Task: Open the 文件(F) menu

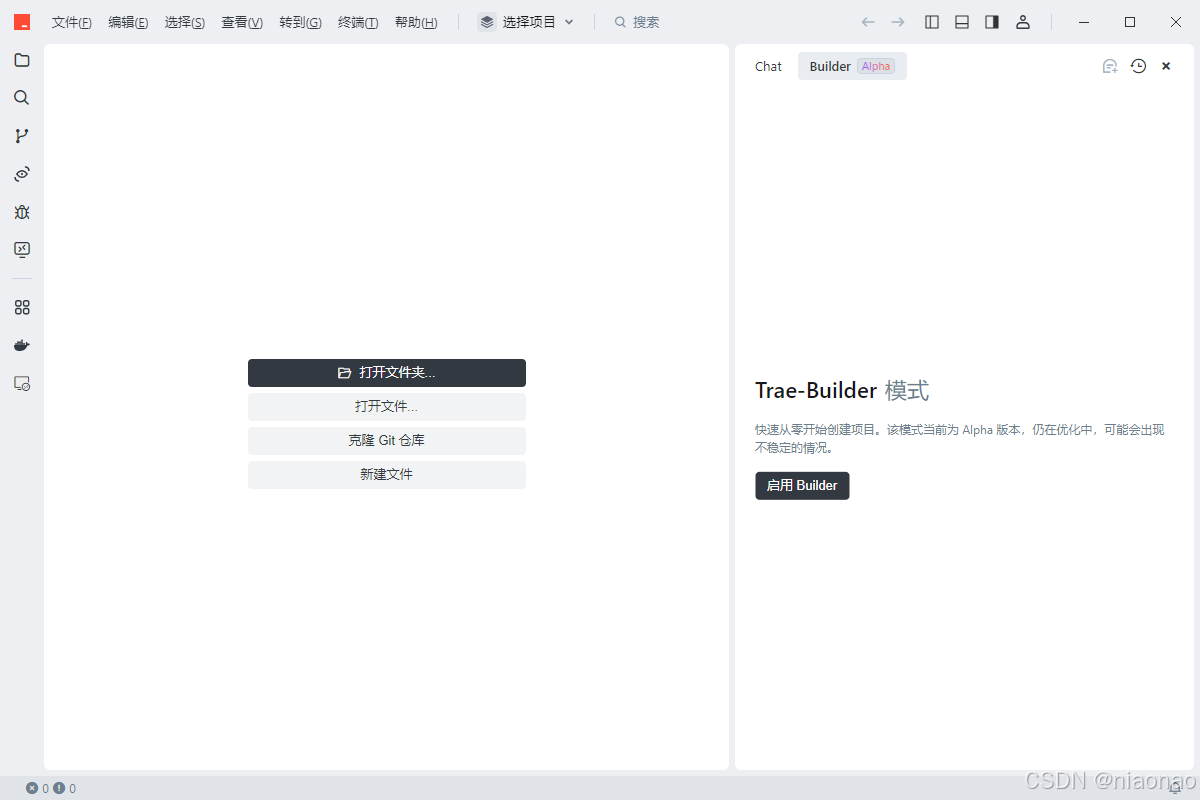Action: (x=72, y=22)
